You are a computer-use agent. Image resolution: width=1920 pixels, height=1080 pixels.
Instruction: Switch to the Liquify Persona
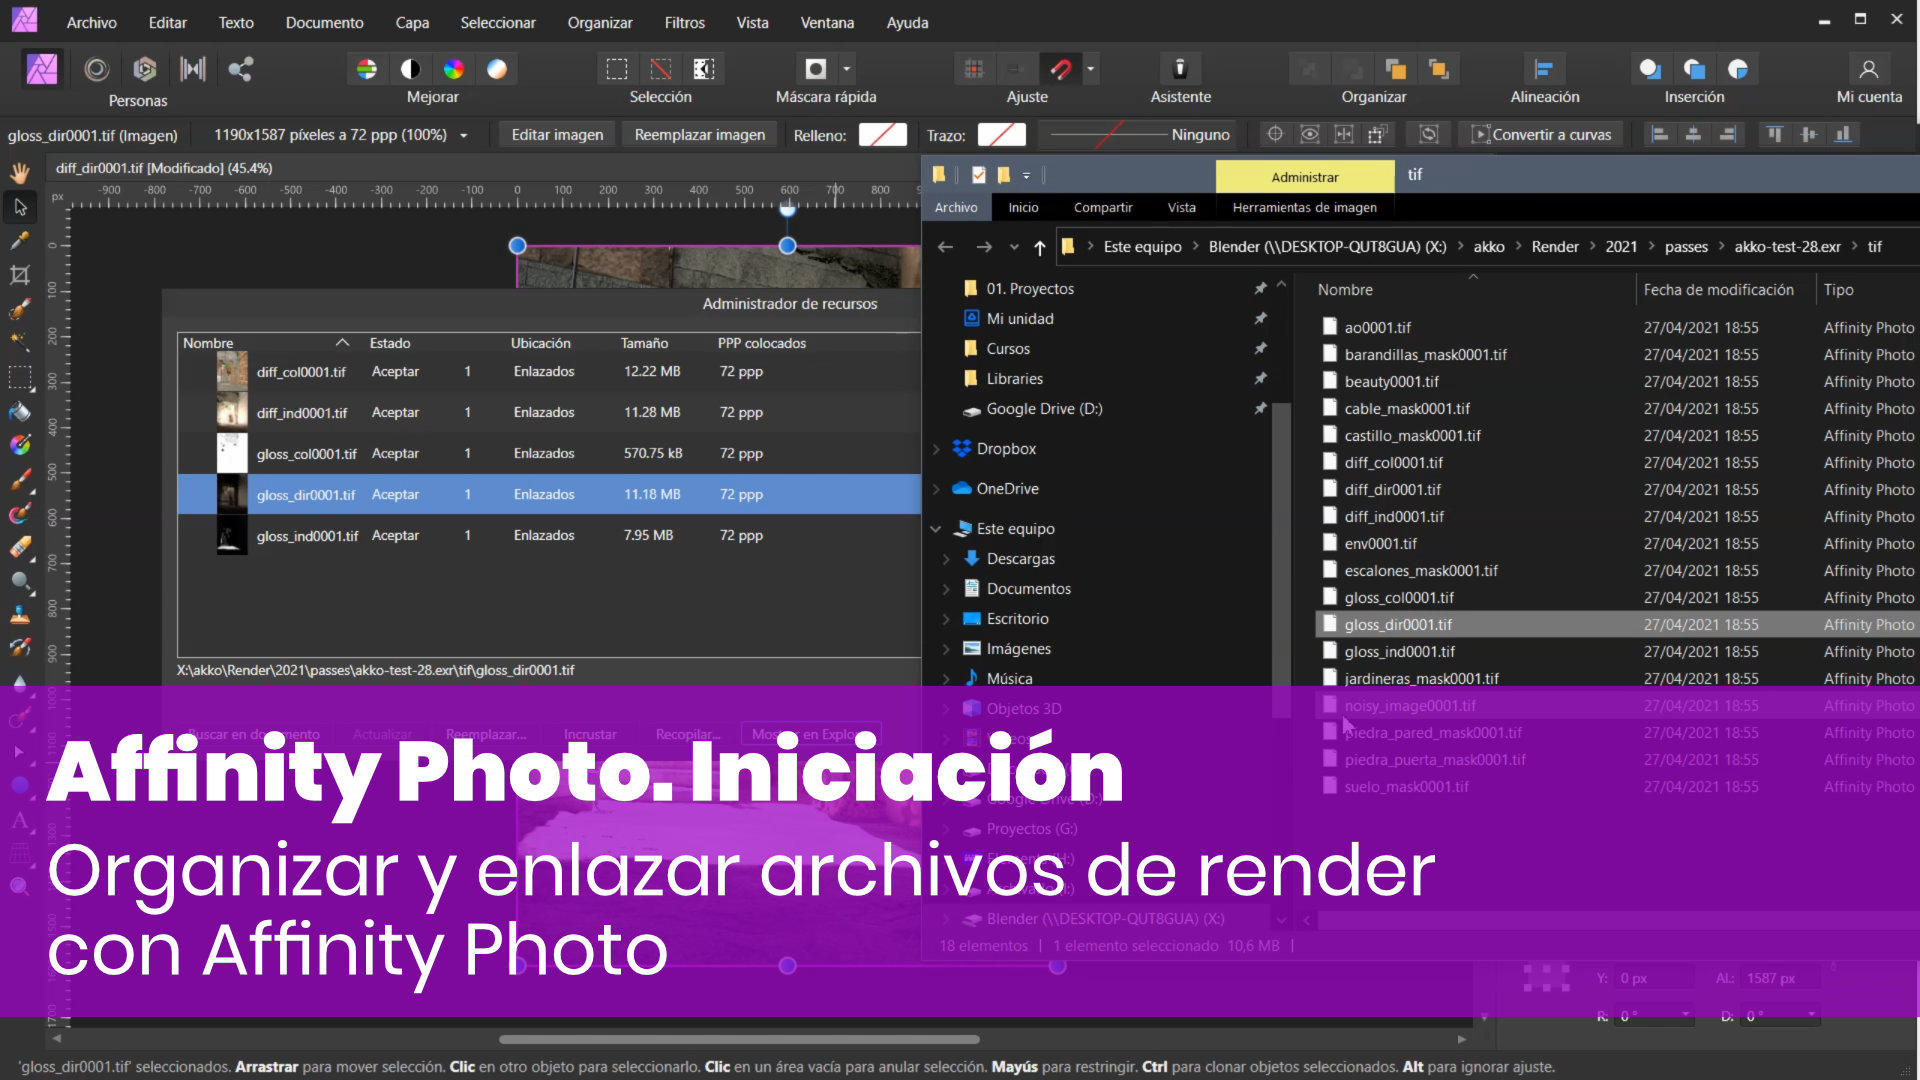pyautogui.click(x=96, y=69)
